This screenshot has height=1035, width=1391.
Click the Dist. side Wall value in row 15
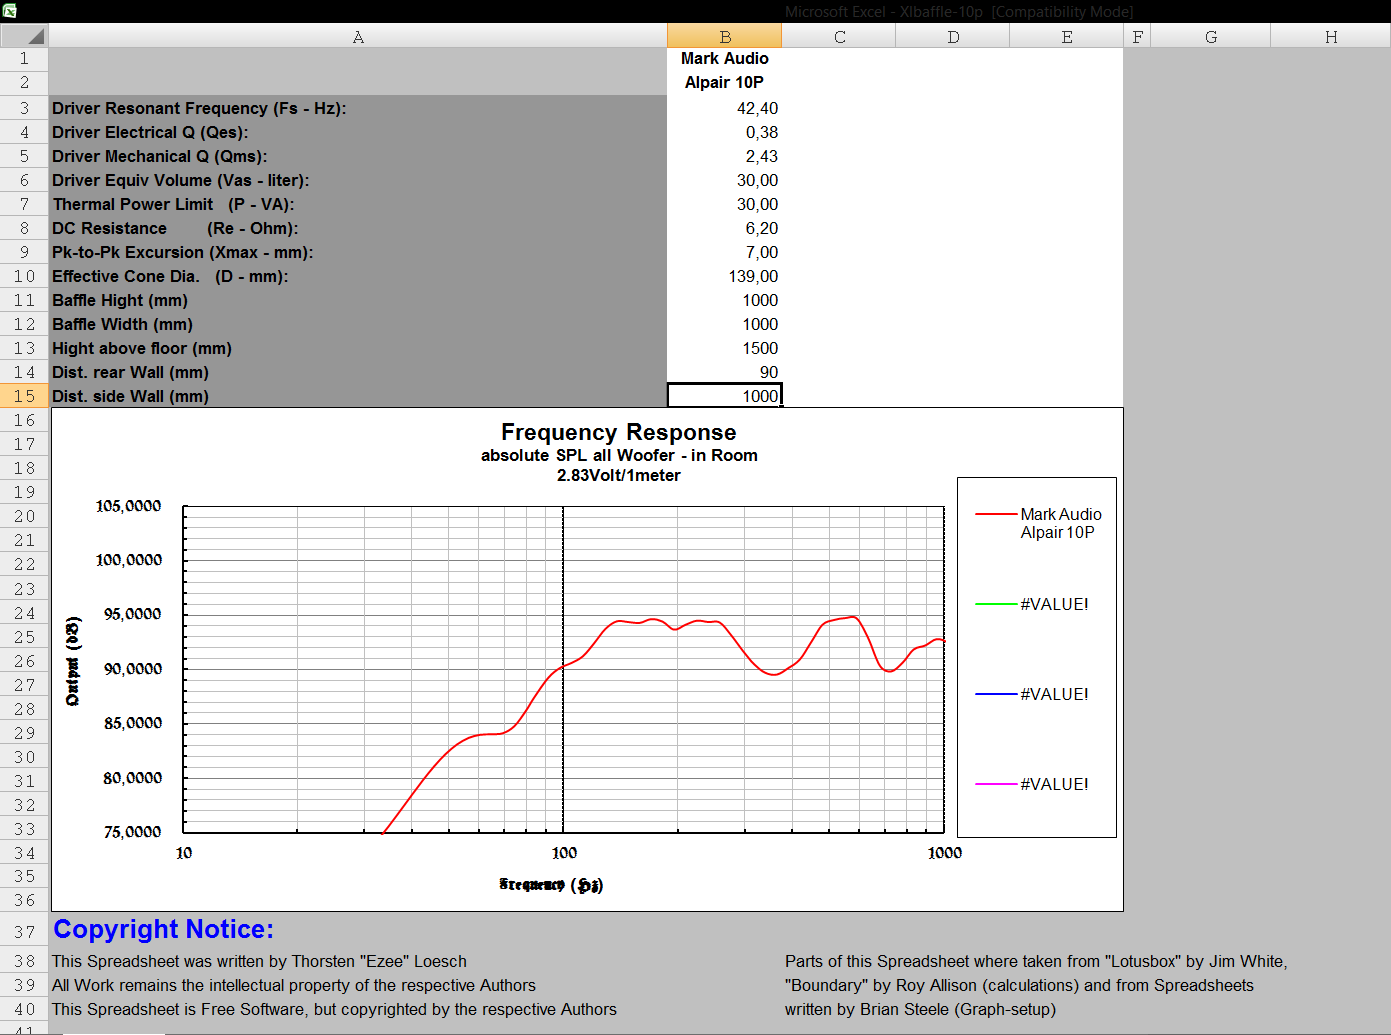[724, 396]
